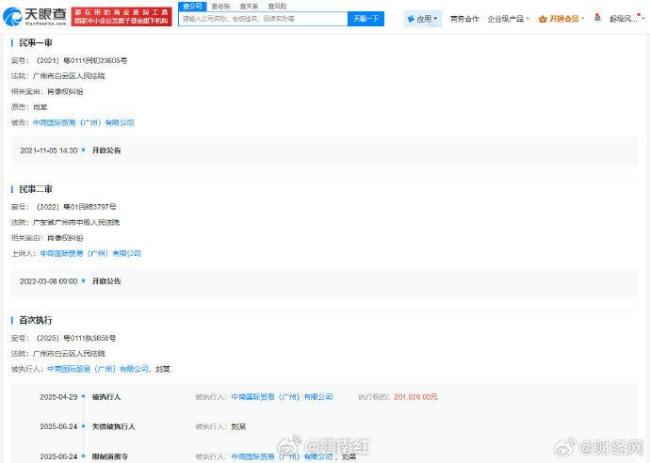Click the 被执行人 timeline entry dated 2025-04-29

coord(106,397)
